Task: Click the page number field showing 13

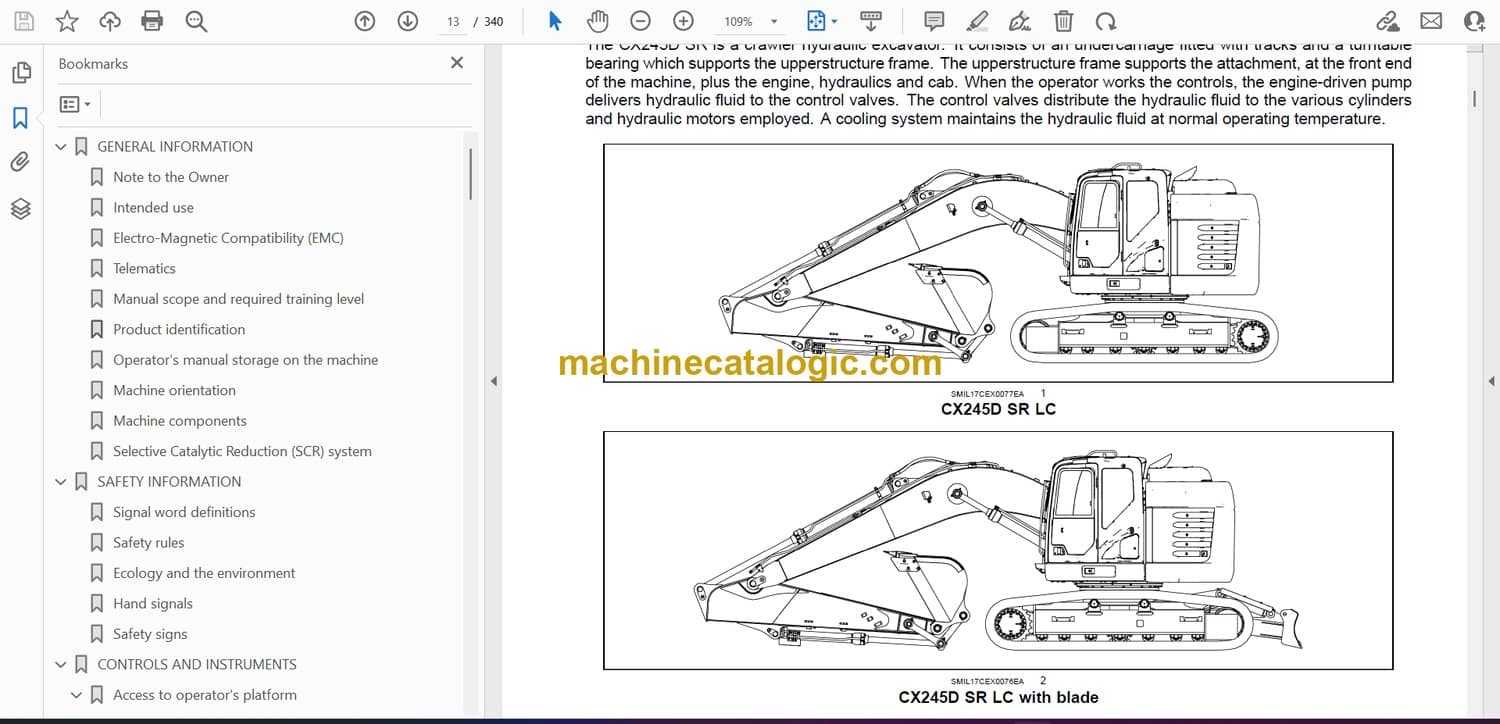Action: pos(453,21)
